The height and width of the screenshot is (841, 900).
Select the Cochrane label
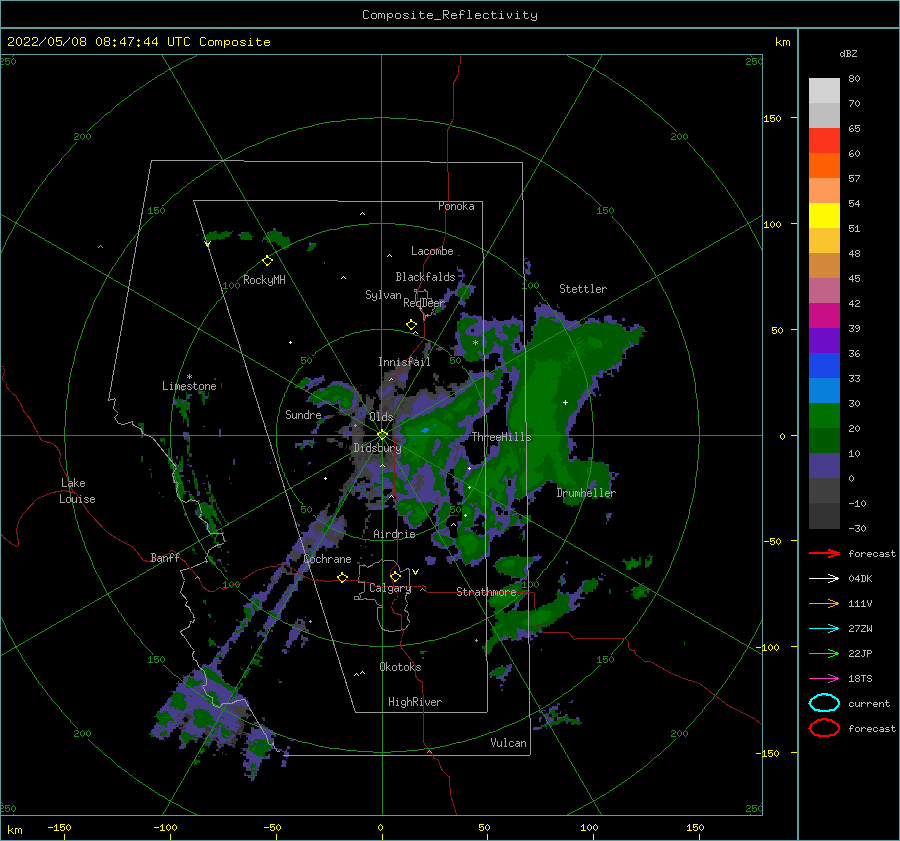327,559
